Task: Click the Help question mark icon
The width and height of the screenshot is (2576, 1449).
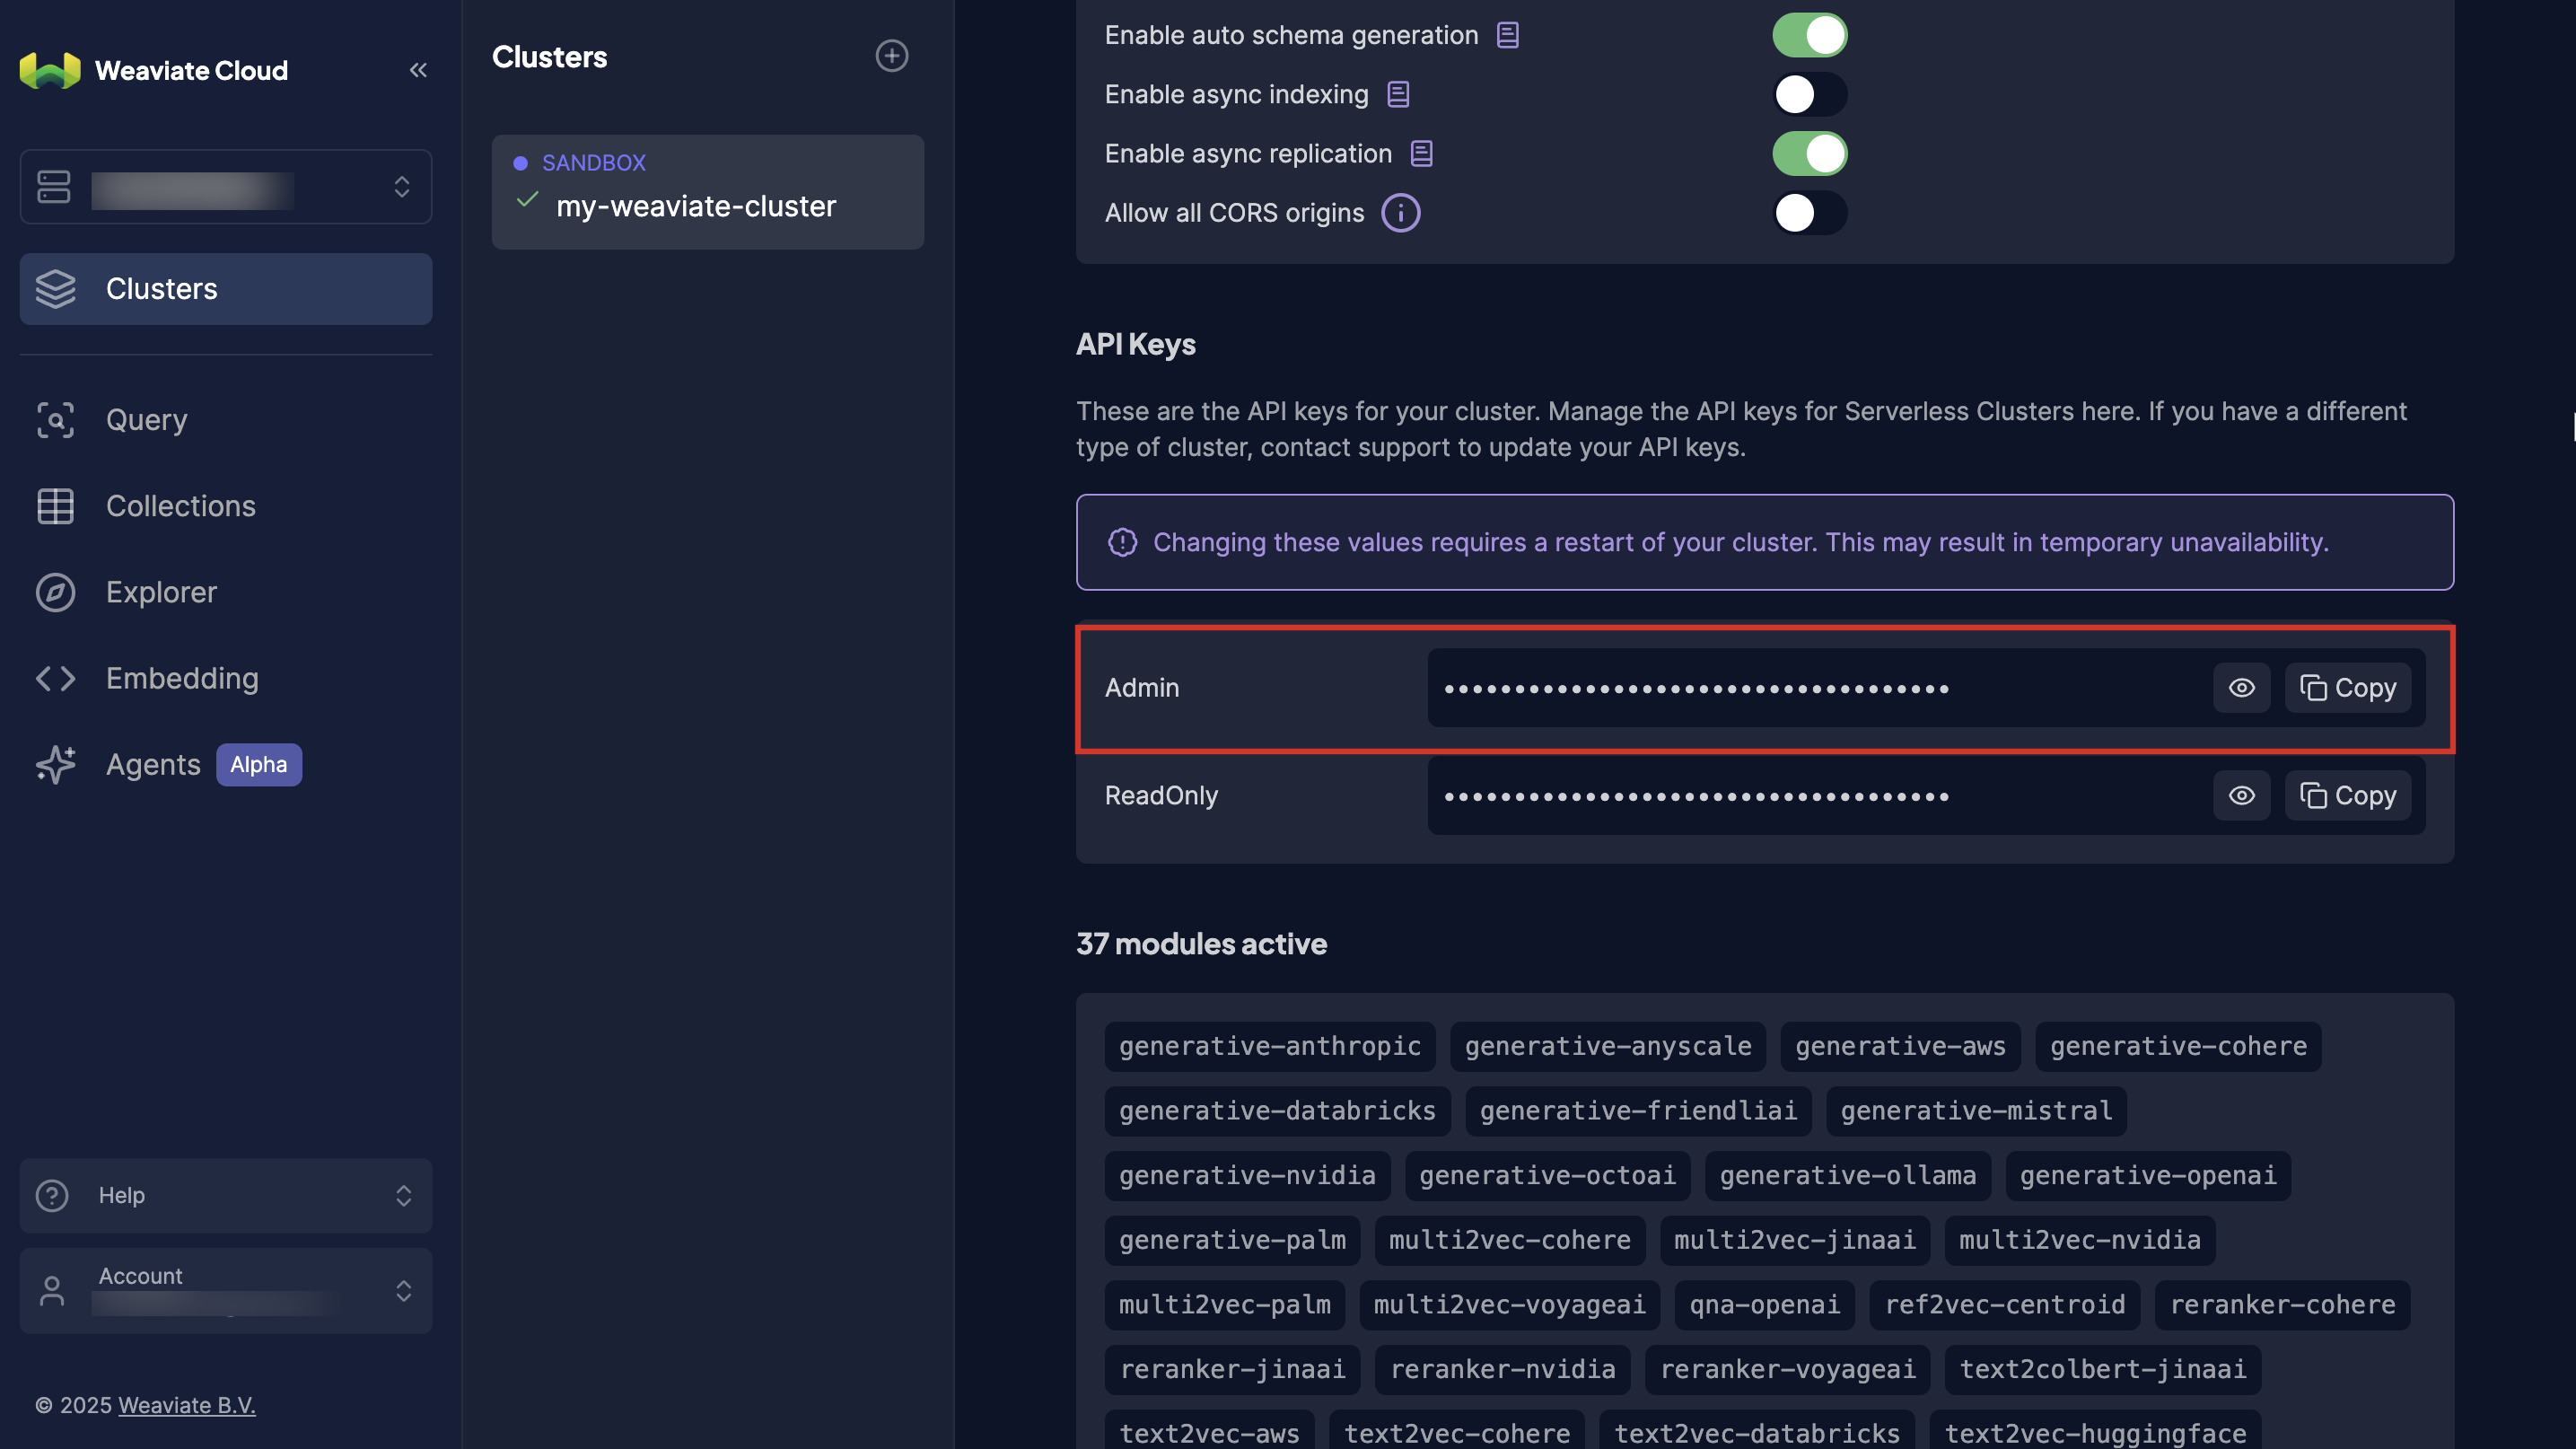Action: [52, 1195]
